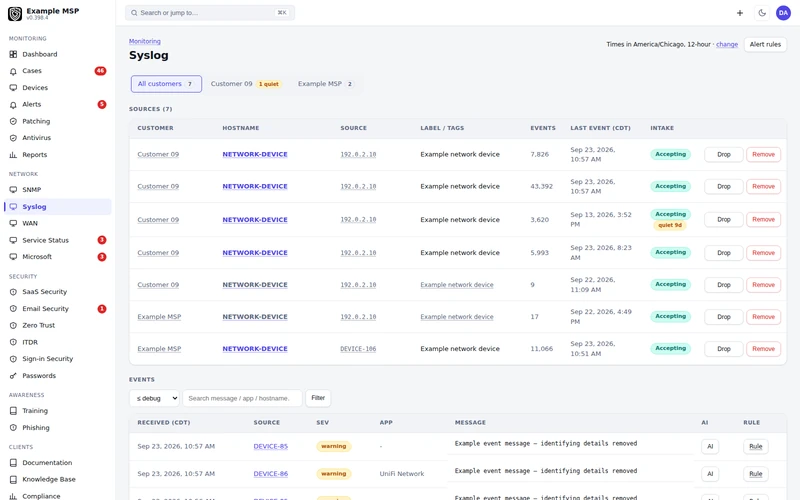The width and height of the screenshot is (800, 500).
Task: Click the Monitoring breadcrumb link
Action: pyautogui.click(x=144, y=41)
